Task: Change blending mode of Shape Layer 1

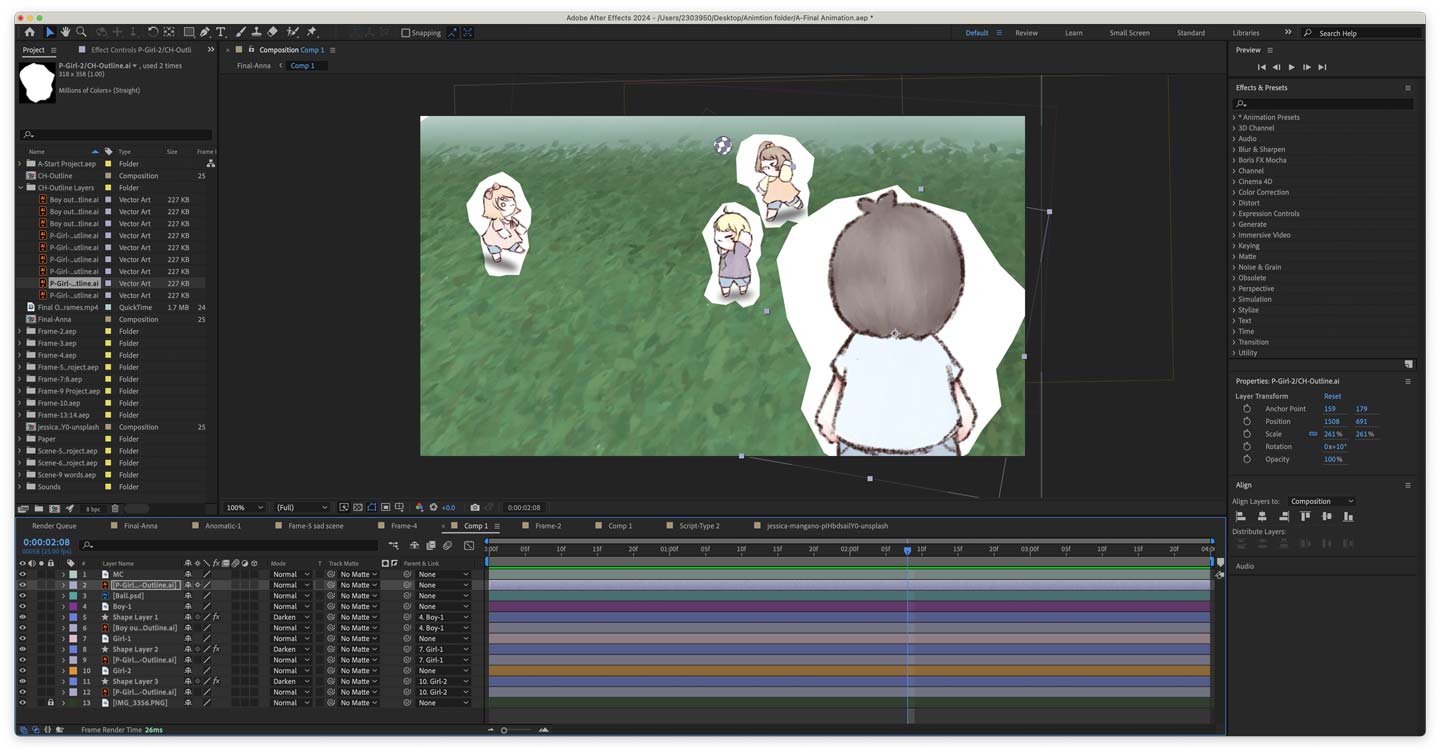Action: (x=290, y=617)
